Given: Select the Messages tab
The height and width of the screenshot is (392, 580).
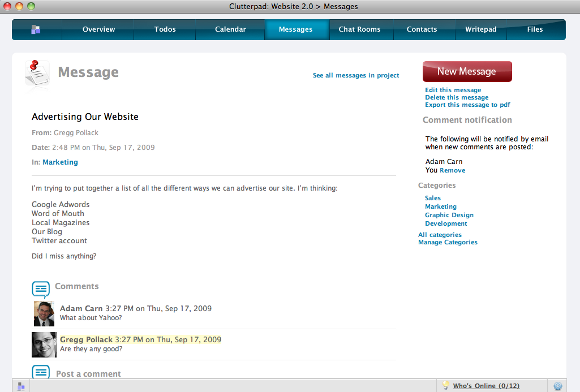Looking at the screenshot, I should click(x=296, y=29).
